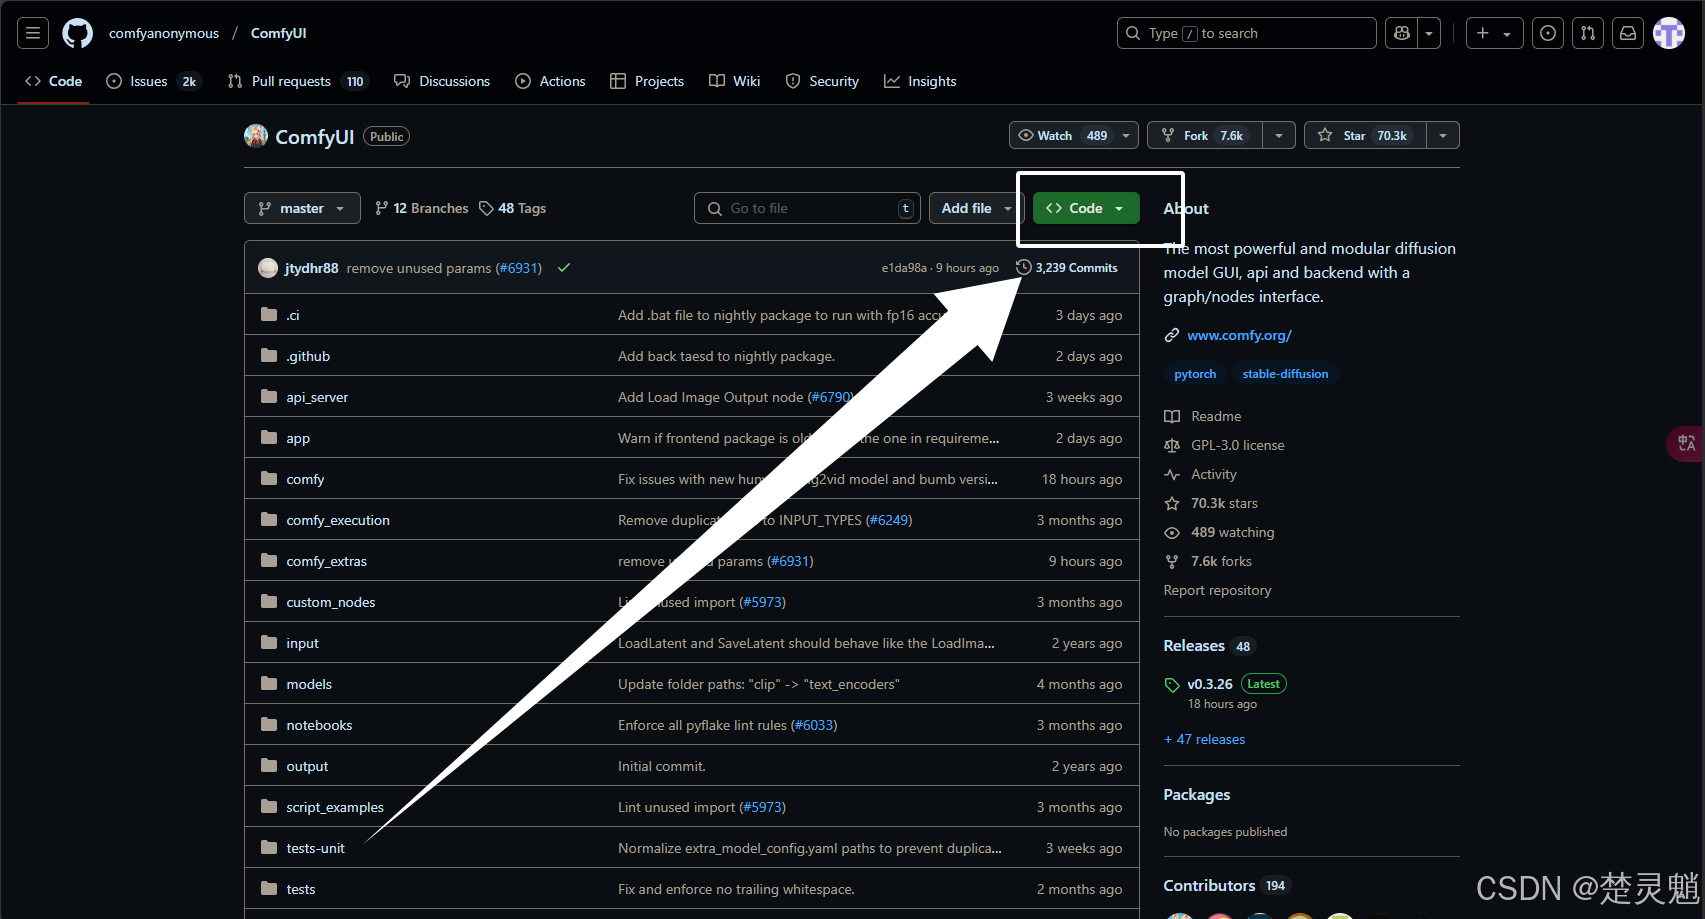Viewport: 1705px width, 919px height.
Task: Go to the GitHub homepage logo
Action: pyautogui.click(x=77, y=33)
